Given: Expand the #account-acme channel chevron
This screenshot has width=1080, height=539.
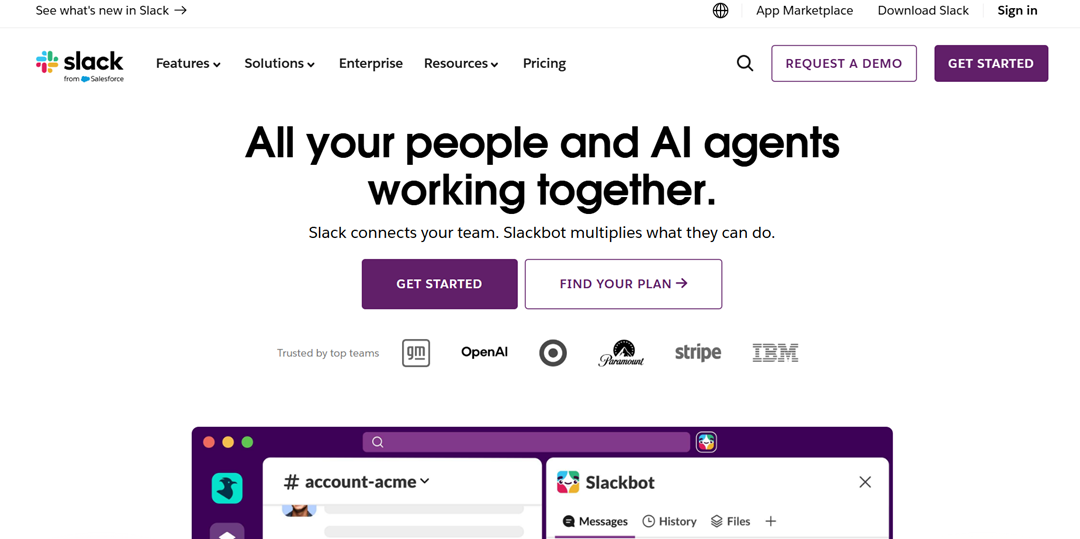Looking at the screenshot, I should 425,481.
